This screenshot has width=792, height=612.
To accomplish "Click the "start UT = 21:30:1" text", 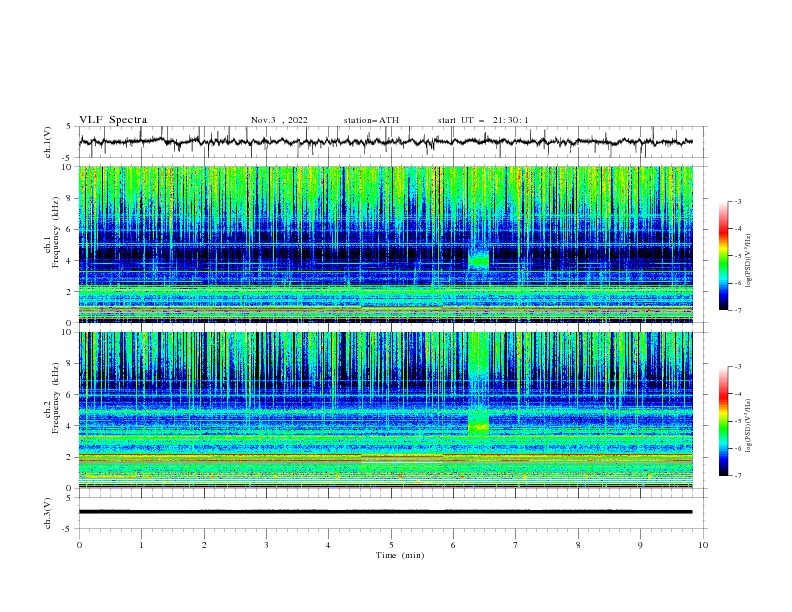I will [483, 120].
